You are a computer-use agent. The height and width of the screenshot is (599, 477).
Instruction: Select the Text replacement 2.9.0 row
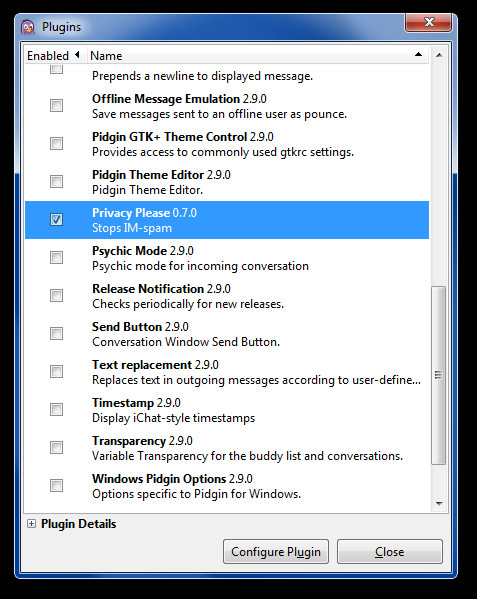(x=227, y=372)
